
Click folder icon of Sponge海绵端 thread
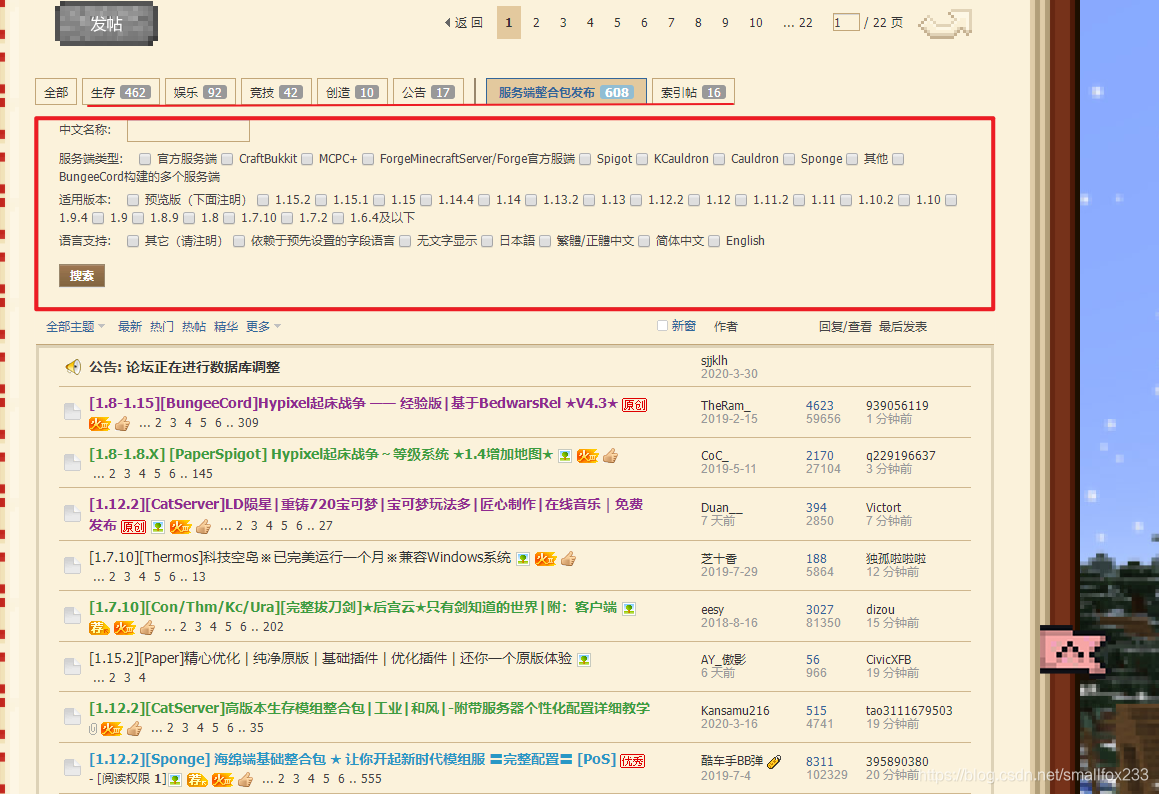[x=72, y=767]
